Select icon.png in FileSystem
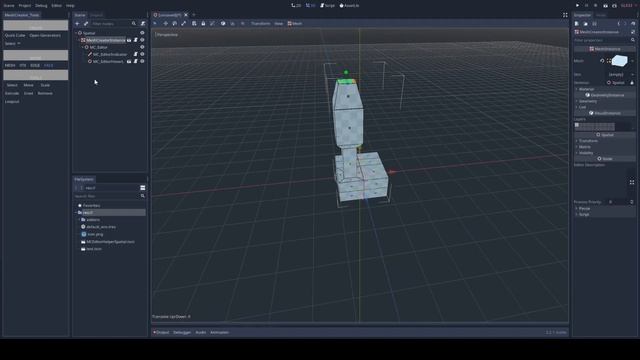This screenshot has height=360, width=640. click(x=95, y=234)
